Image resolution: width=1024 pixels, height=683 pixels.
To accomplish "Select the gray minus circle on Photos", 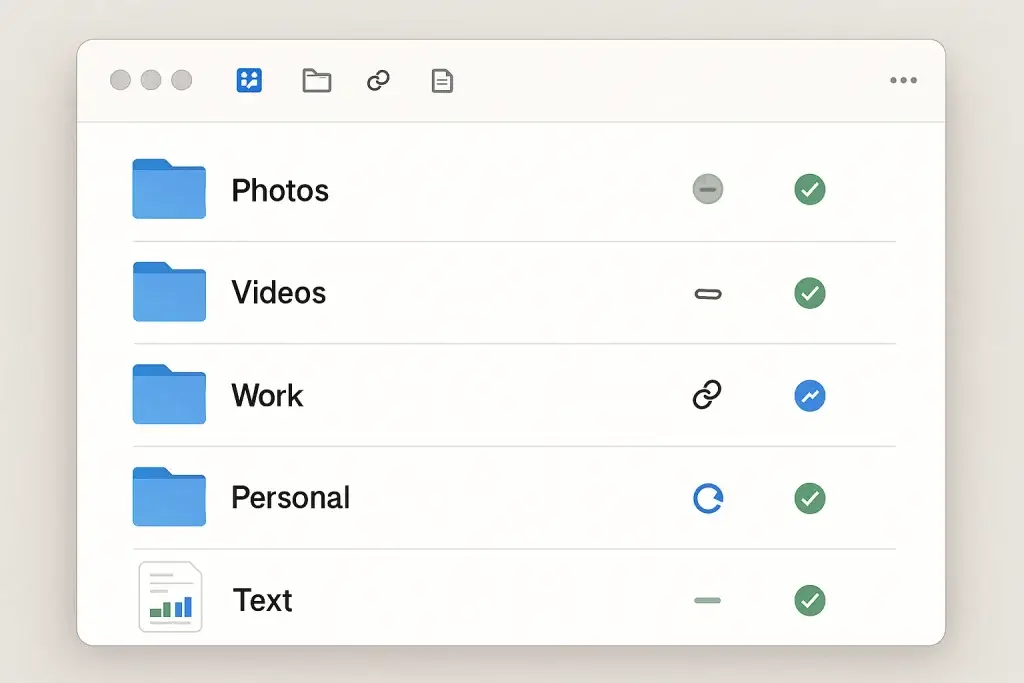I will [708, 189].
